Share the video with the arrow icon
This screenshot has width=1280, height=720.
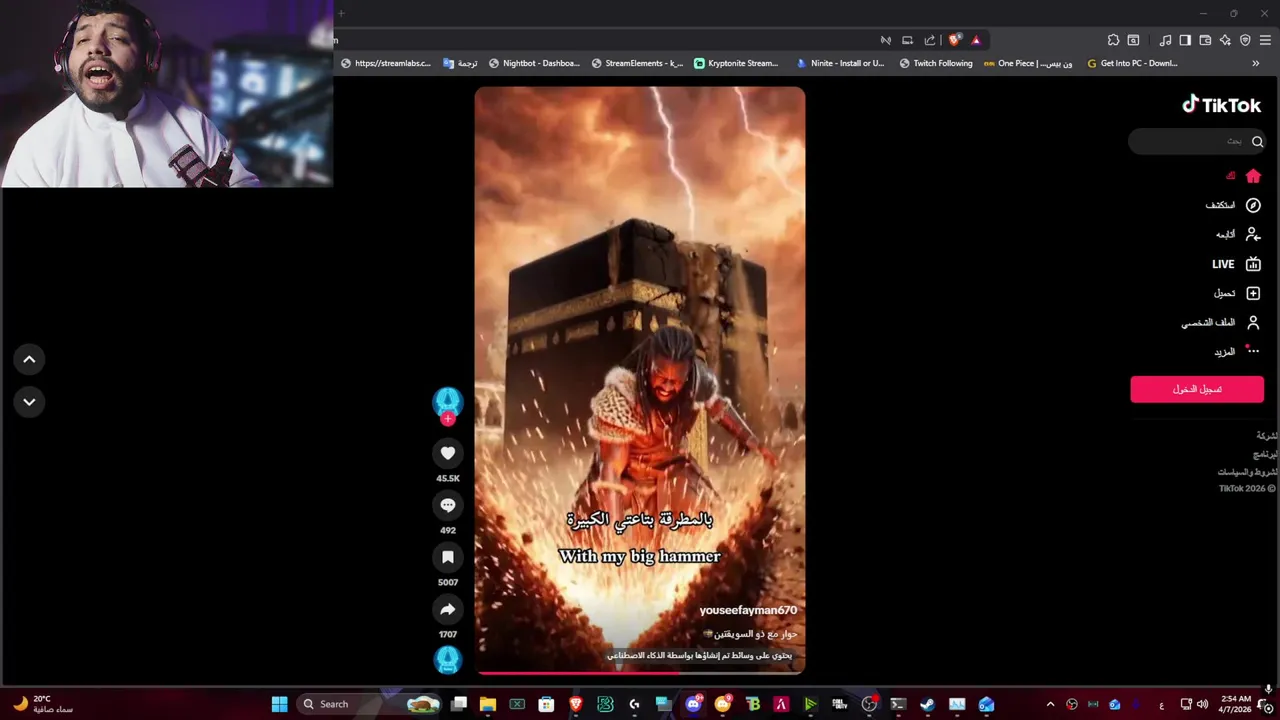[448, 609]
